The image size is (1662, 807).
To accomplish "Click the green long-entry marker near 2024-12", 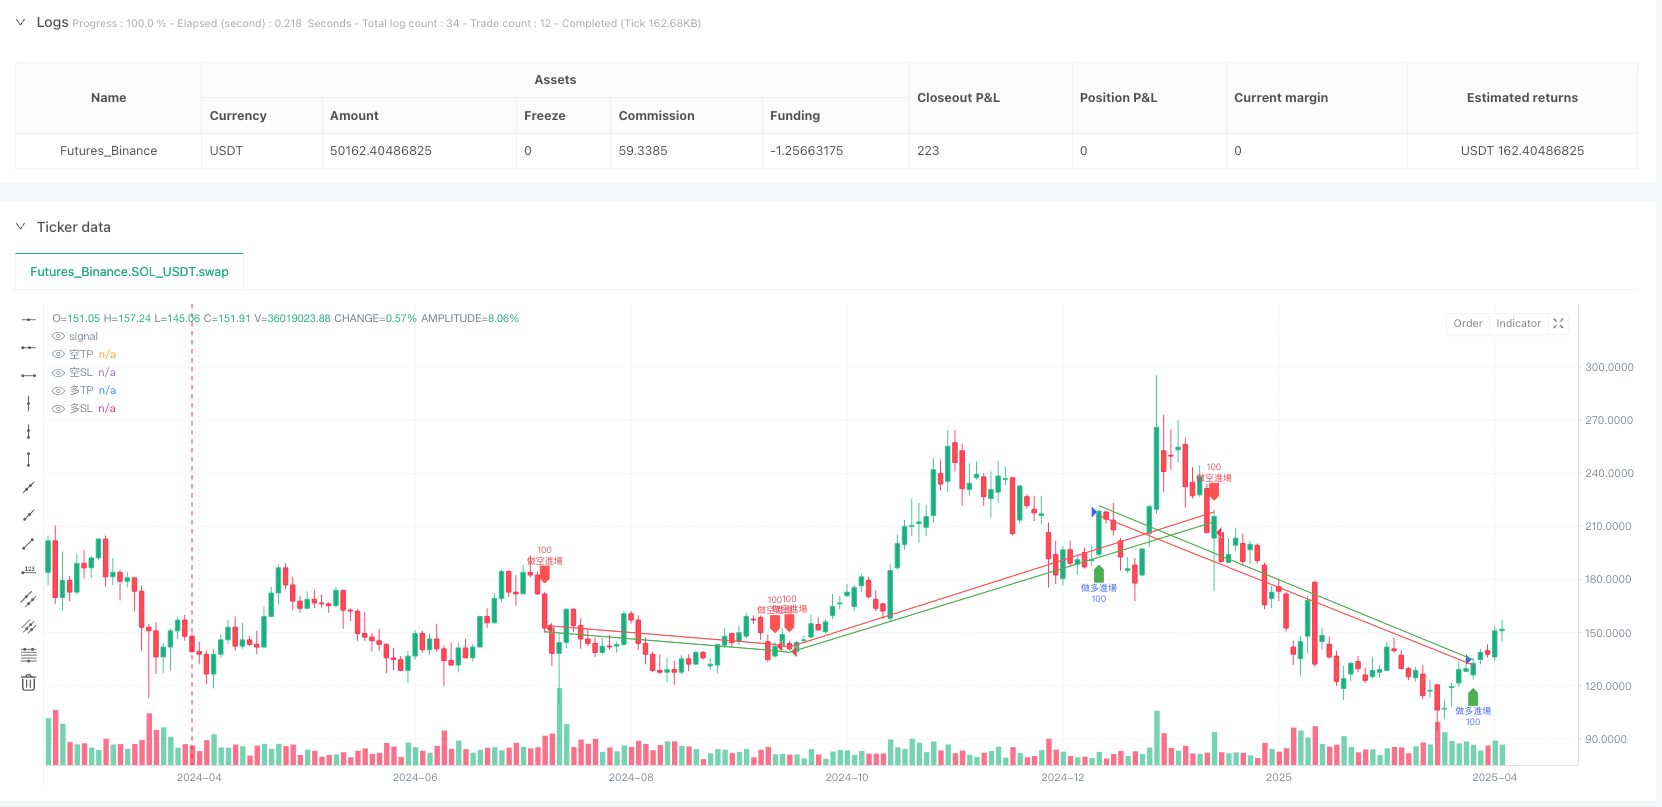I will pos(1098,574).
